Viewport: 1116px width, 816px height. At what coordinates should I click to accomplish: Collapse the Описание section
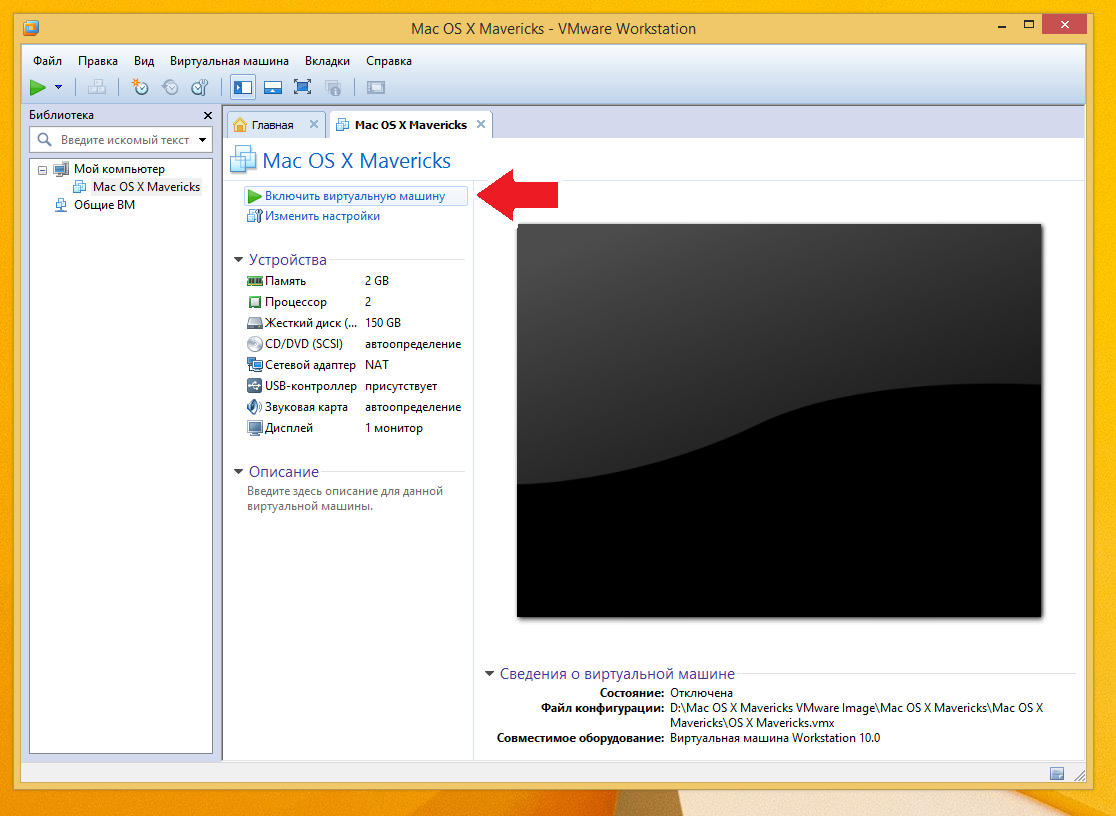point(238,471)
